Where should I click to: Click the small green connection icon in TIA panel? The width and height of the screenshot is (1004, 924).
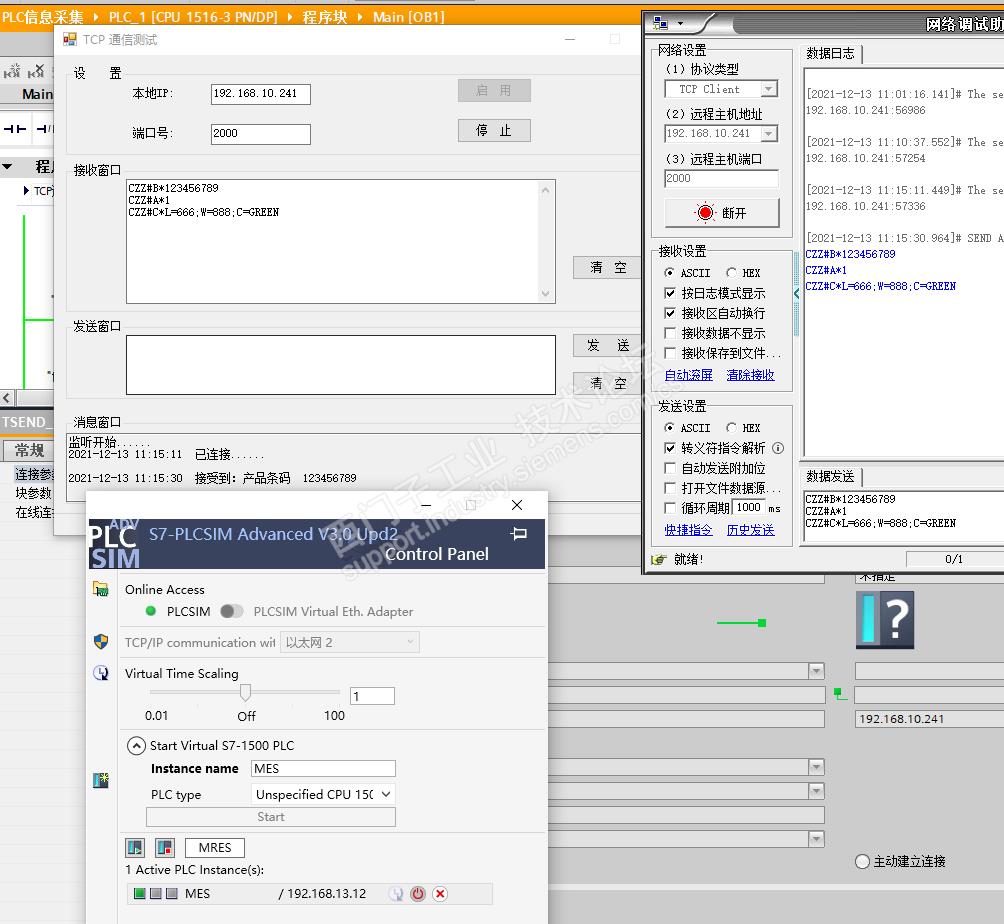[840, 693]
